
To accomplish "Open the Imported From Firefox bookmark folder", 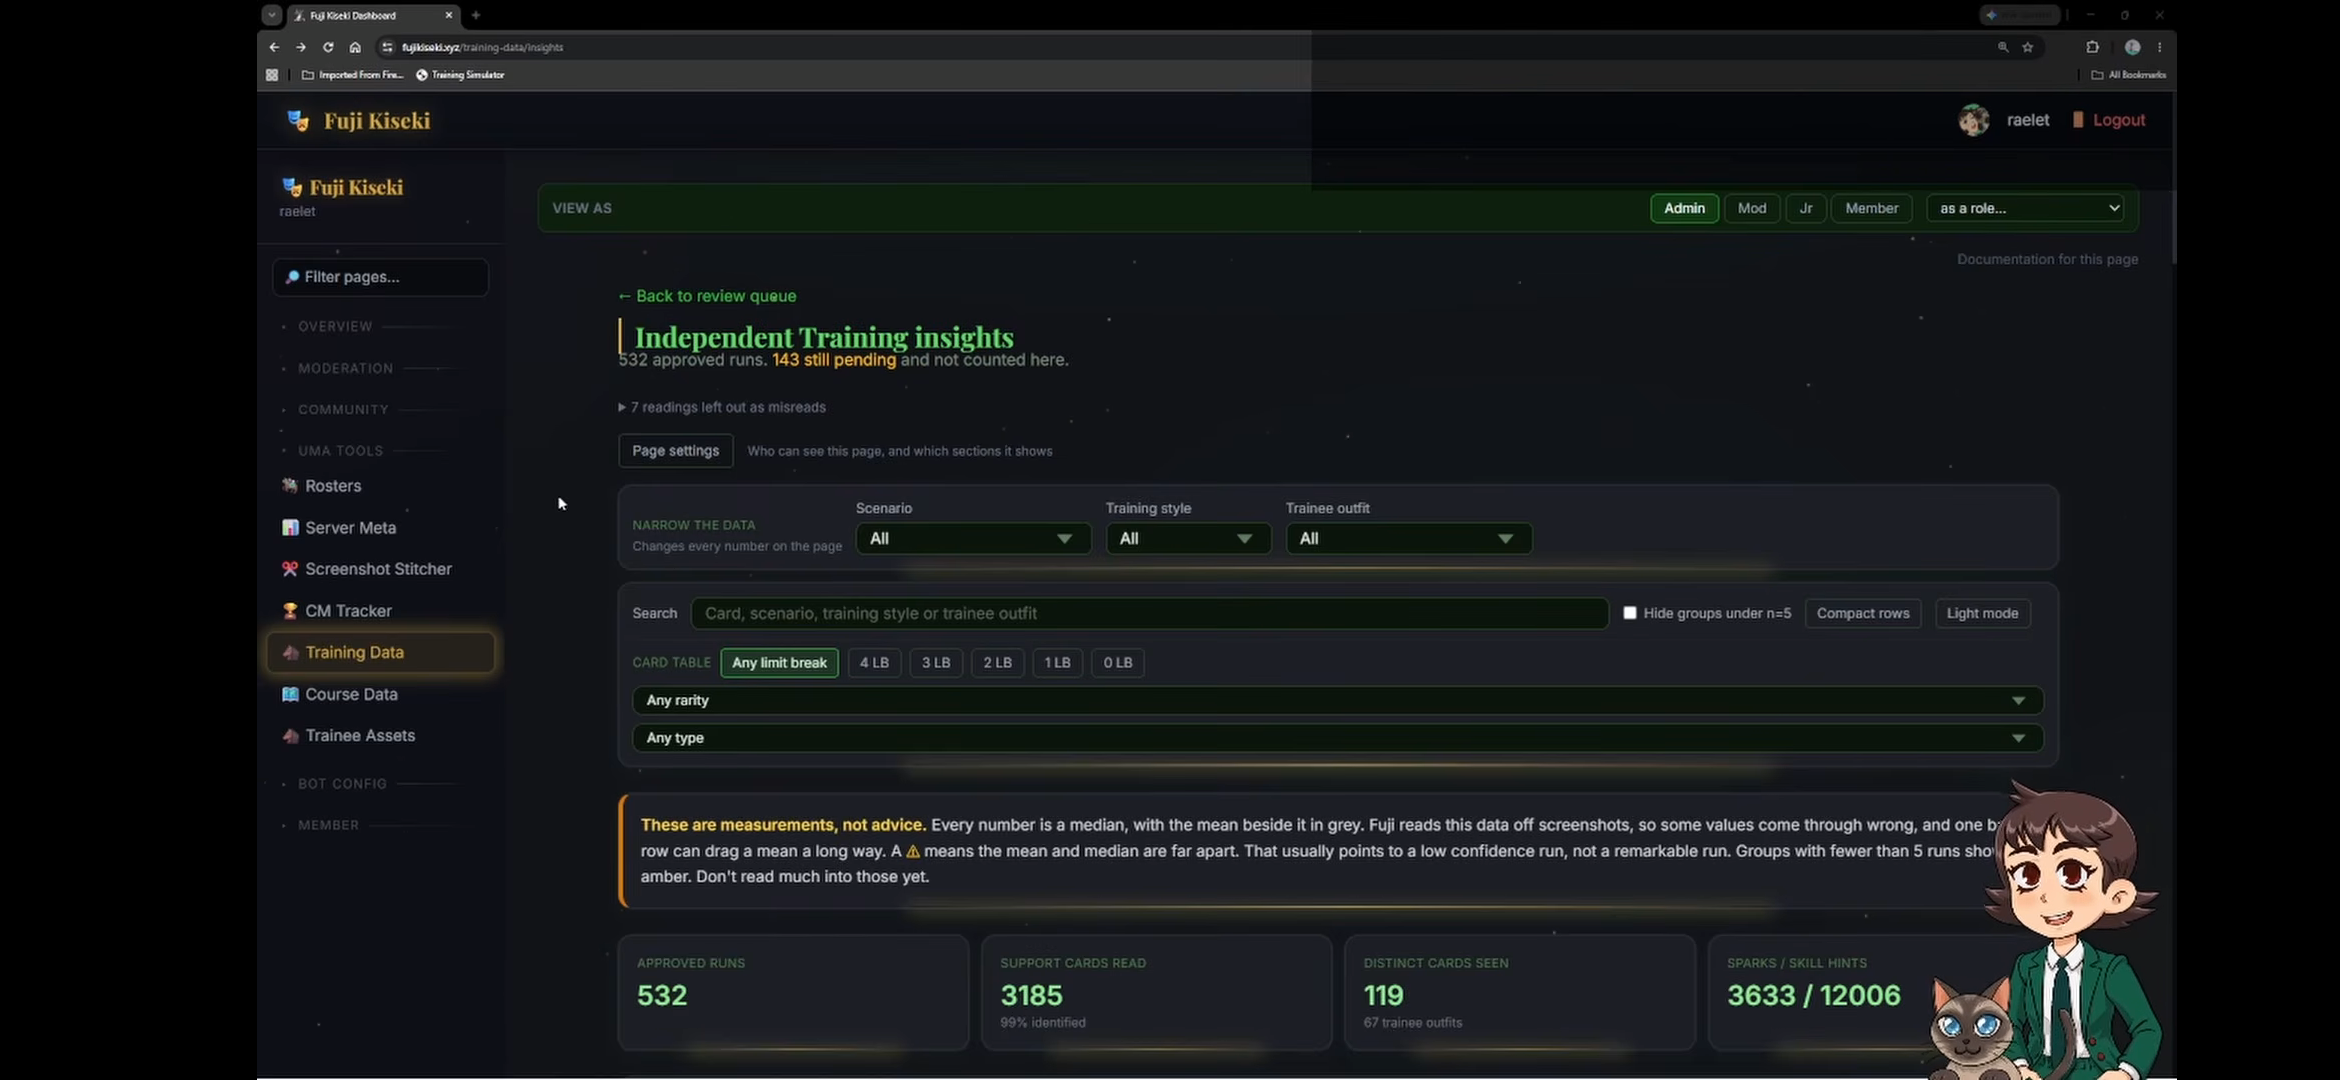I will [x=353, y=75].
